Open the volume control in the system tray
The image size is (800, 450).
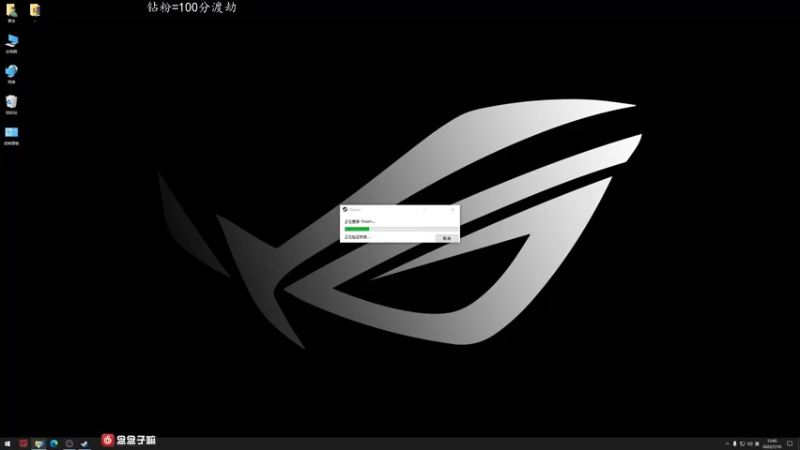(x=750, y=444)
